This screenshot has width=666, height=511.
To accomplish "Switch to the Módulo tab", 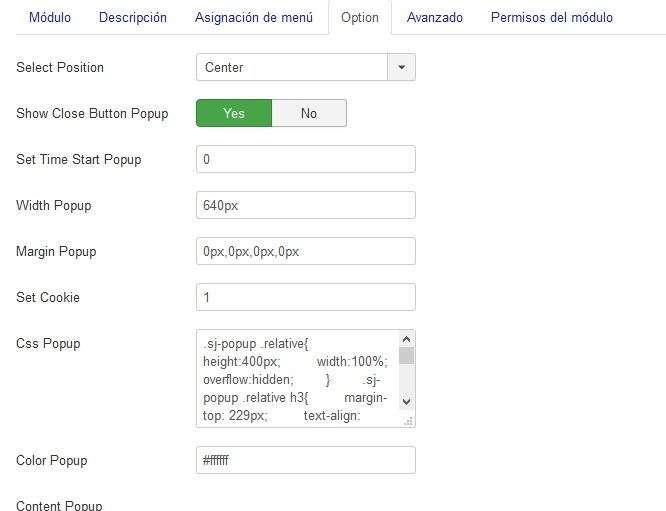I will pyautogui.click(x=50, y=17).
